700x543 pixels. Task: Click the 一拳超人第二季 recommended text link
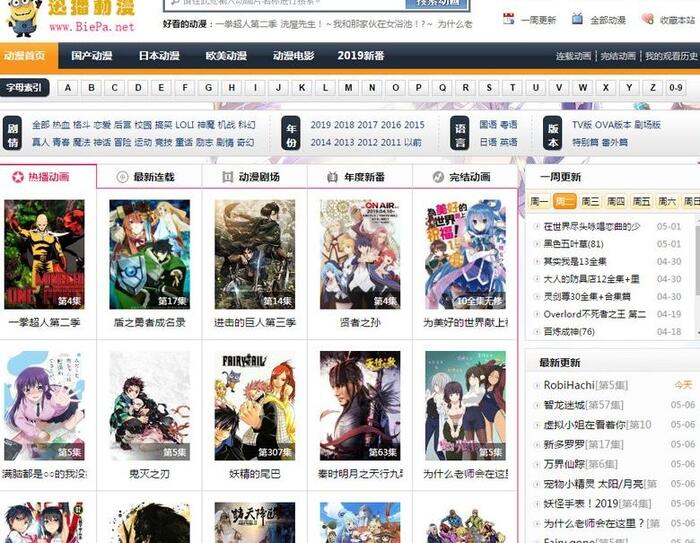coord(246,24)
